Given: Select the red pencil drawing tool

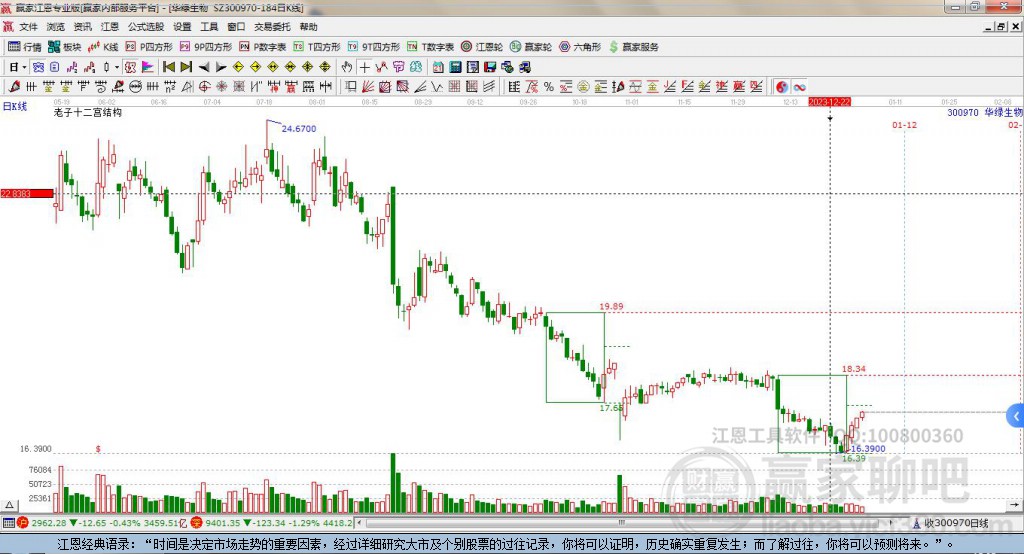Looking at the screenshot, I should tap(14, 87).
